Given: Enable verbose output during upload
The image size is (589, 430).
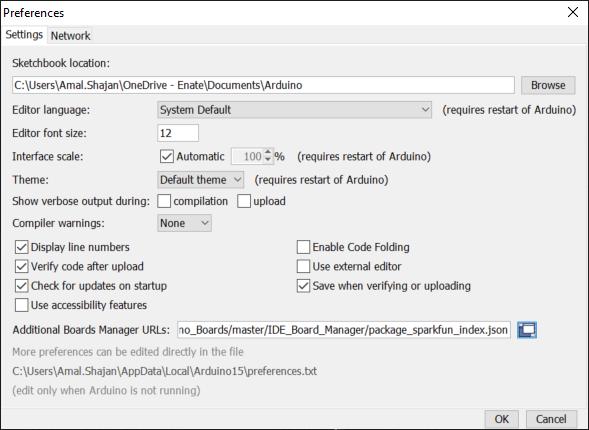Looking at the screenshot, I should click(244, 201).
